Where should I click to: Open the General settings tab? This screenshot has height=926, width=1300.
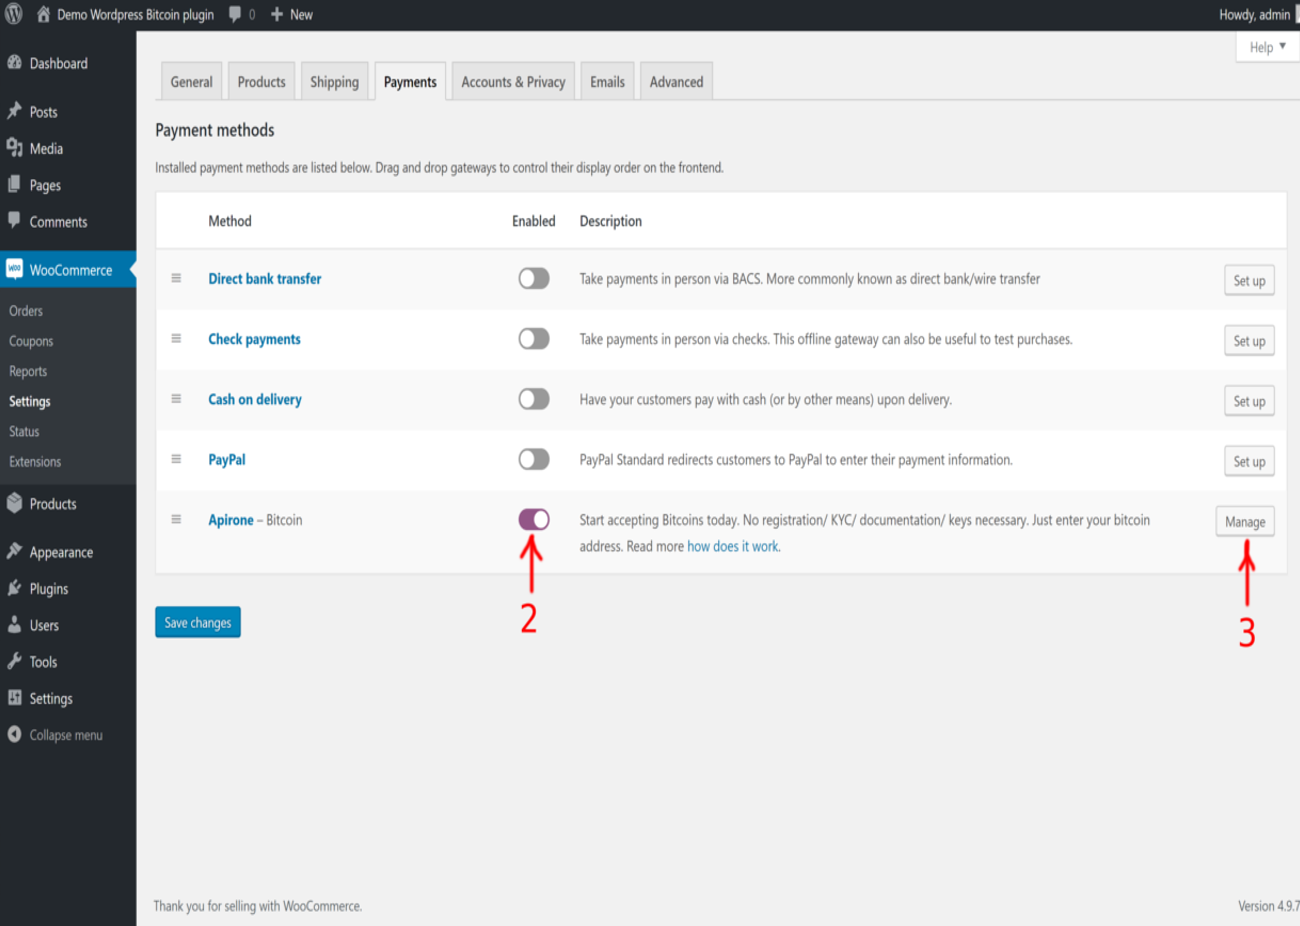click(191, 82)
